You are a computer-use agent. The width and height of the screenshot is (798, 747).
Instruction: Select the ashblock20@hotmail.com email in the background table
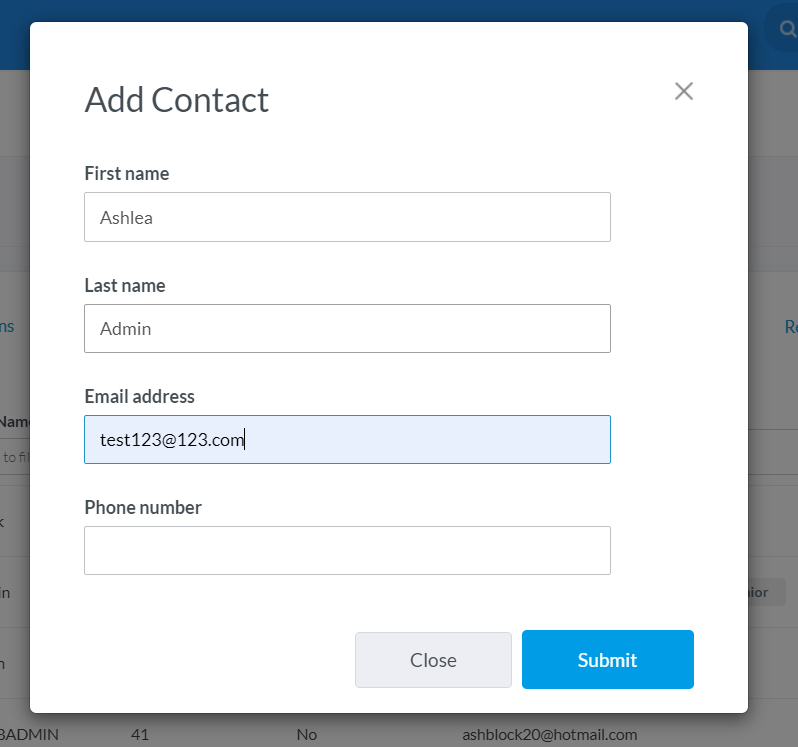(x=550, y=735)
